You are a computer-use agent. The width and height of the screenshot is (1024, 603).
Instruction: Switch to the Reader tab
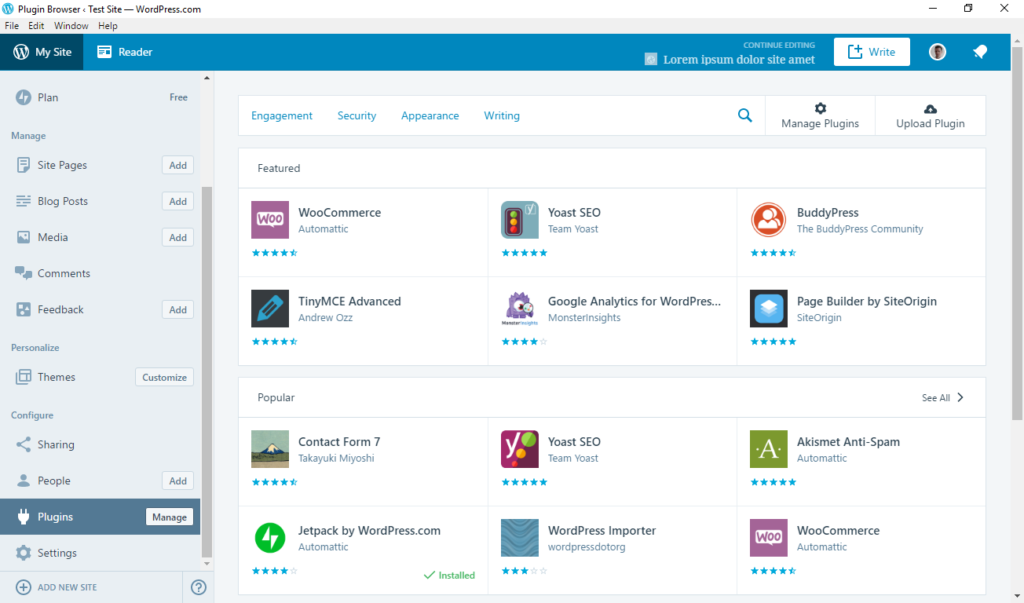point(124,51)
